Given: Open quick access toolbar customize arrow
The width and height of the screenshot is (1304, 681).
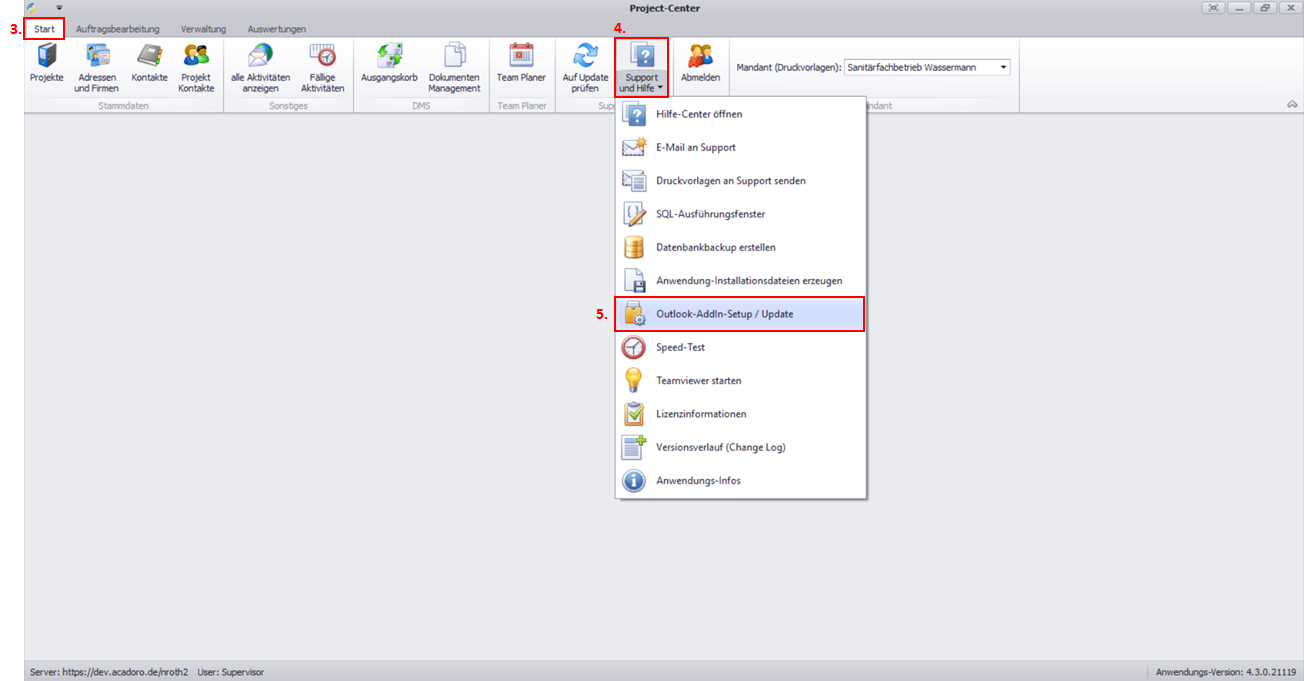Looking at the screenshot, I should [59, 8].
